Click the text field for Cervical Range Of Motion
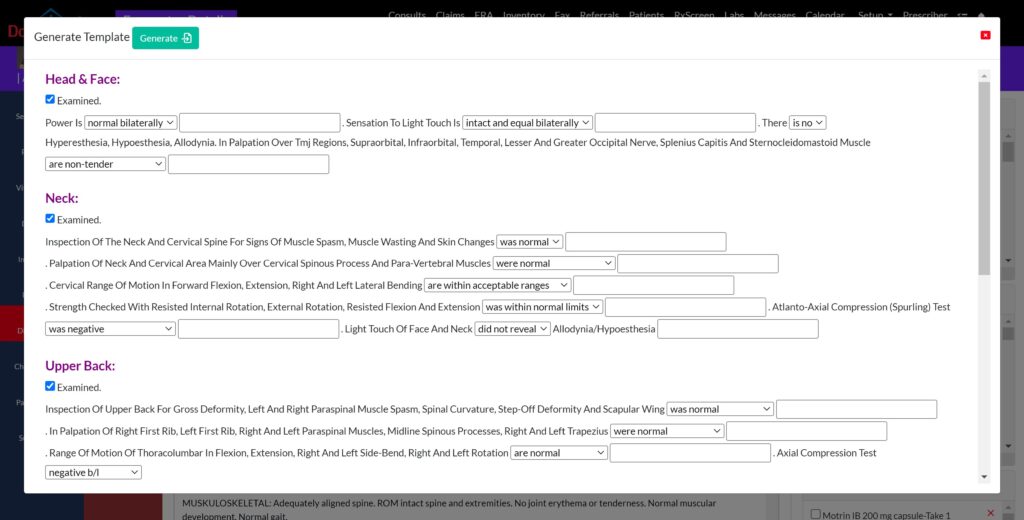This screenshot has width=1024, height=520. click(x=654, y=285)
